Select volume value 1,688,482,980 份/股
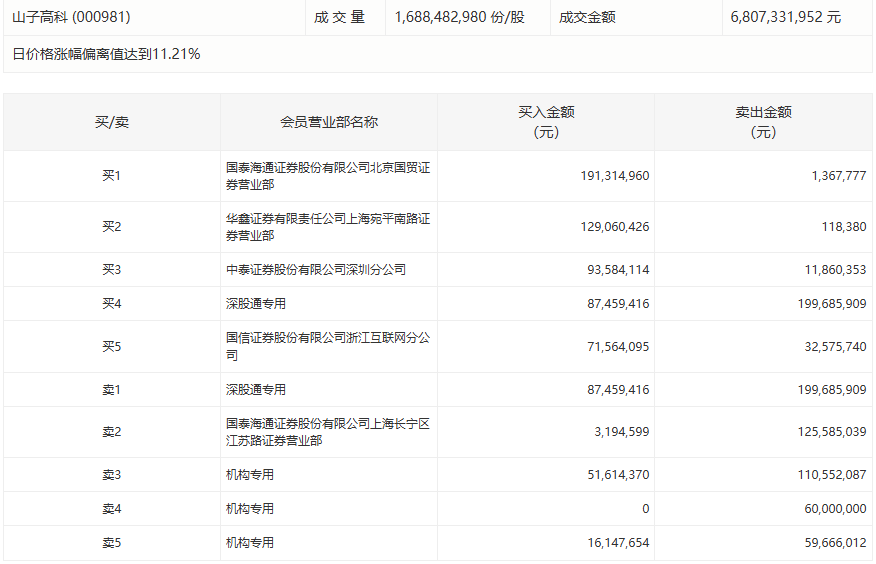Screen dimensions: 876x564 459,17
